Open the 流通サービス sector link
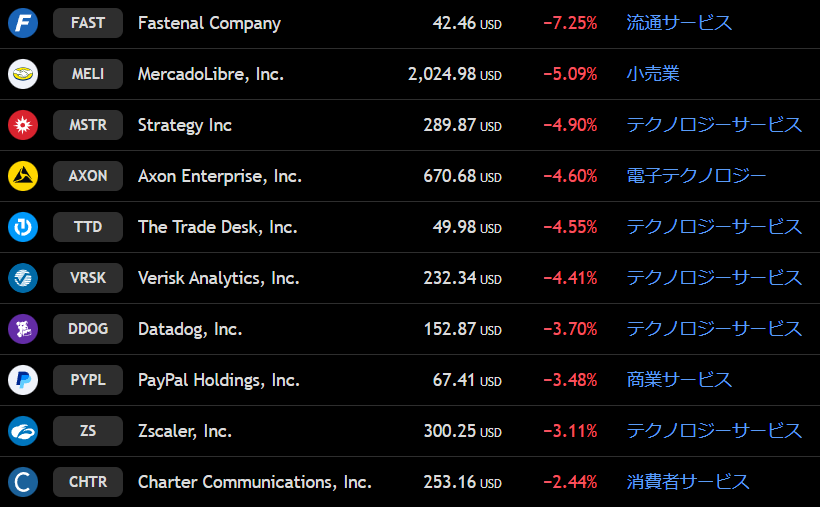This screenshot has height=507, width=820. pyautogui.click(x=679, y=23)
